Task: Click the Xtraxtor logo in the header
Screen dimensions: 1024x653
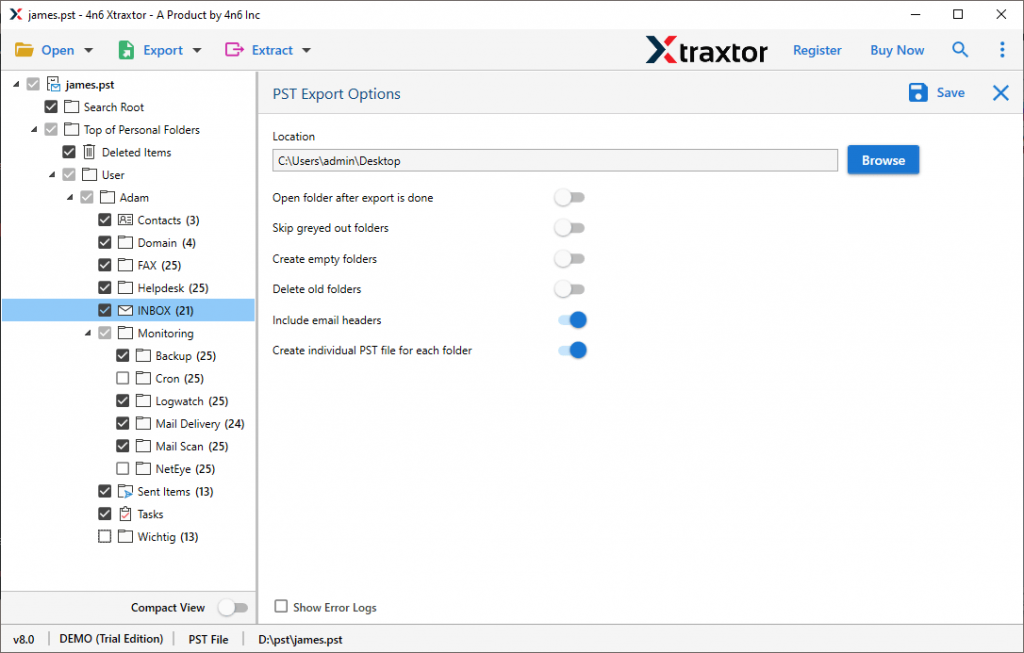Action: (x=706, y=49)
